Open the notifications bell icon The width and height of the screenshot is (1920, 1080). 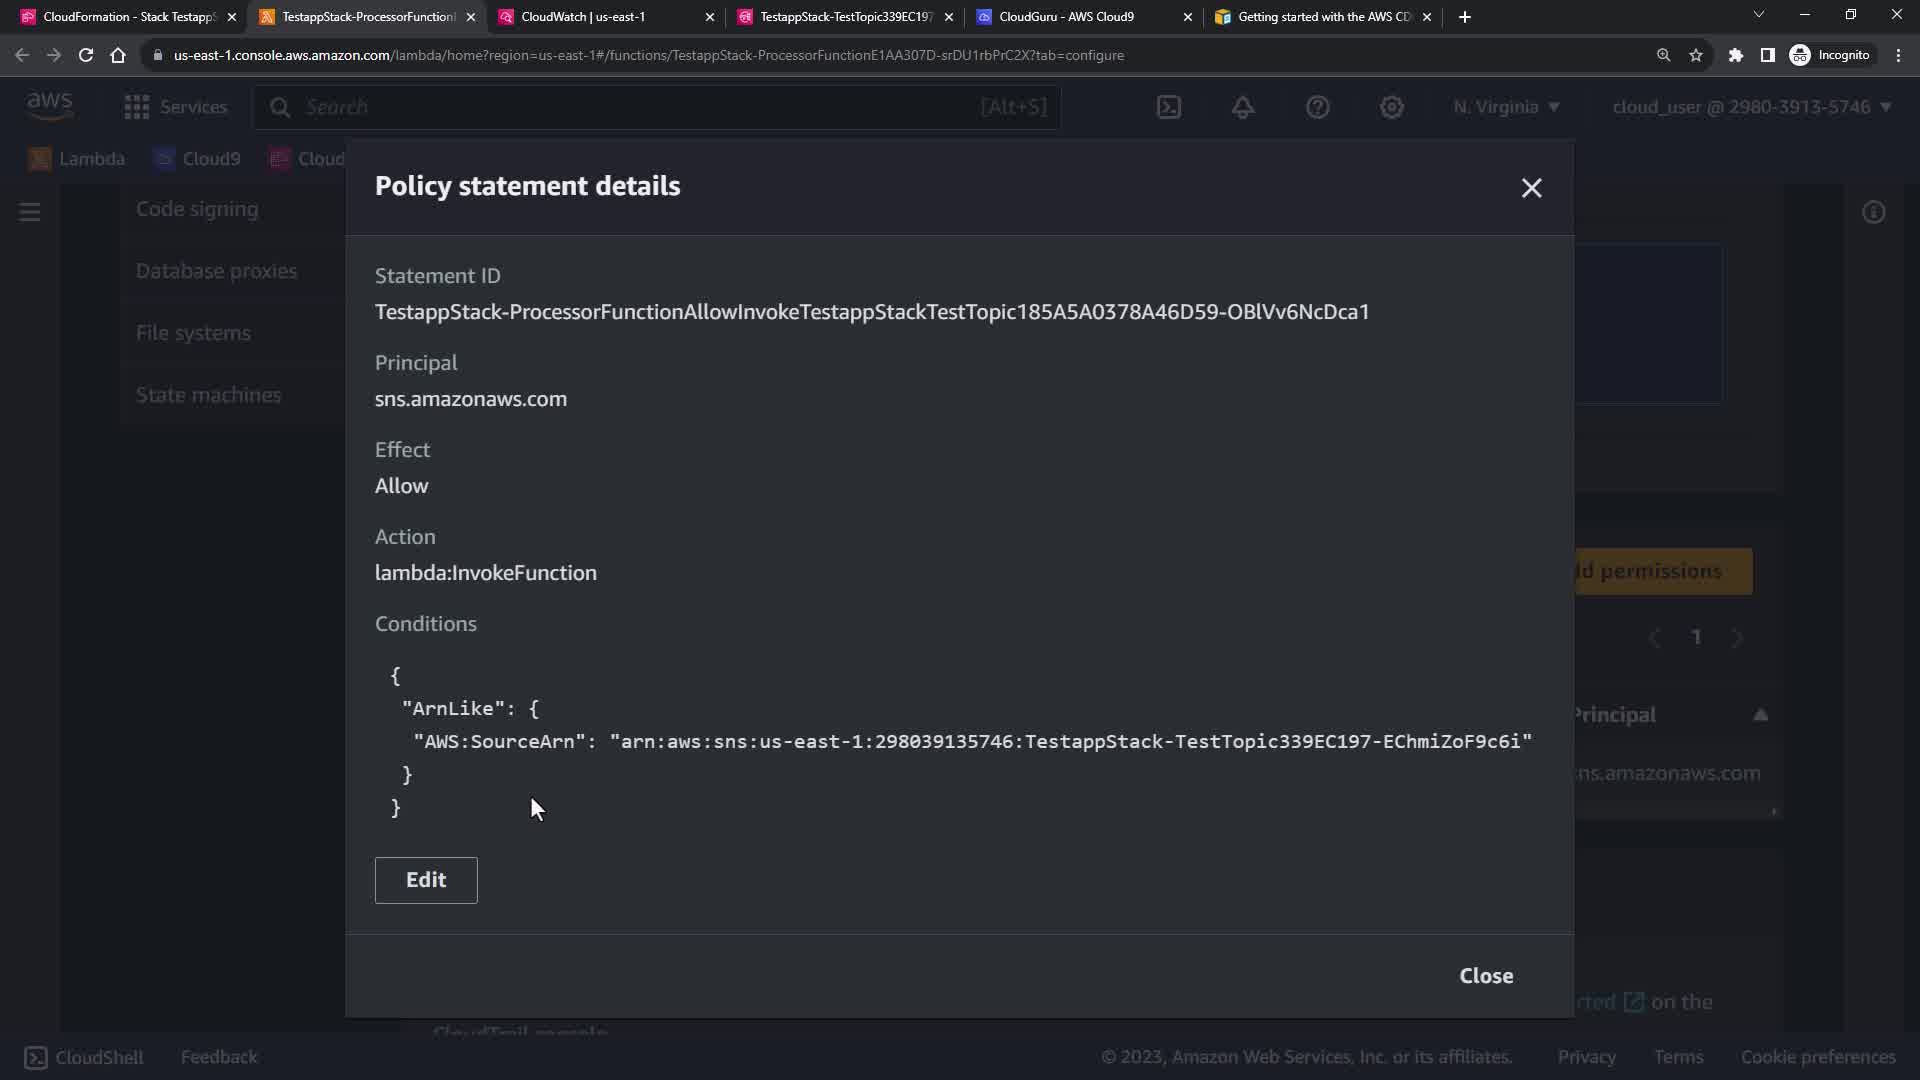pyautogui.click(x=1243, y=107)
